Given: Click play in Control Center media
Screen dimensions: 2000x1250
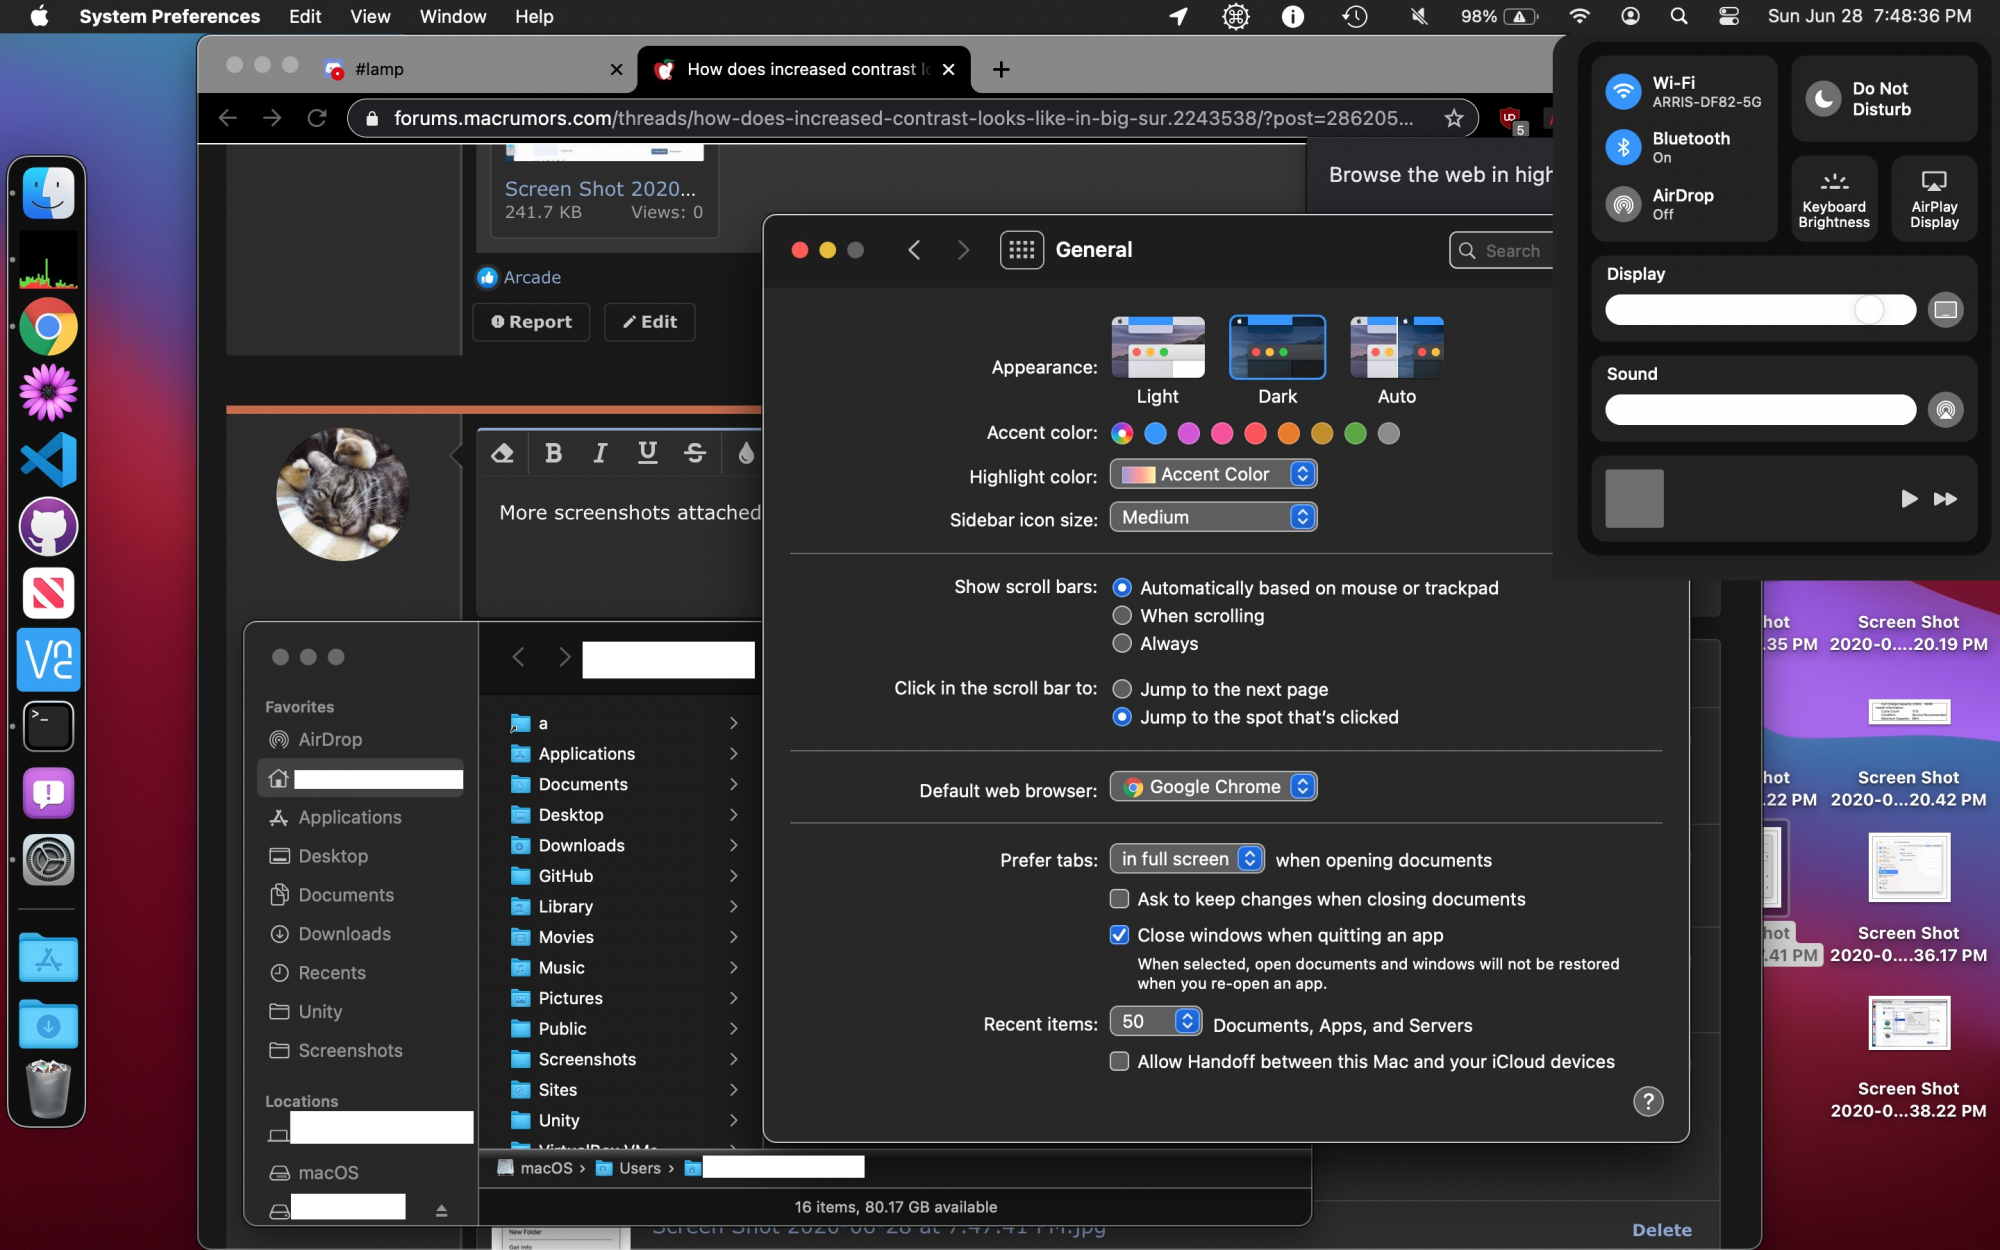Looking at the screenshot, I should click(1909, 498).
